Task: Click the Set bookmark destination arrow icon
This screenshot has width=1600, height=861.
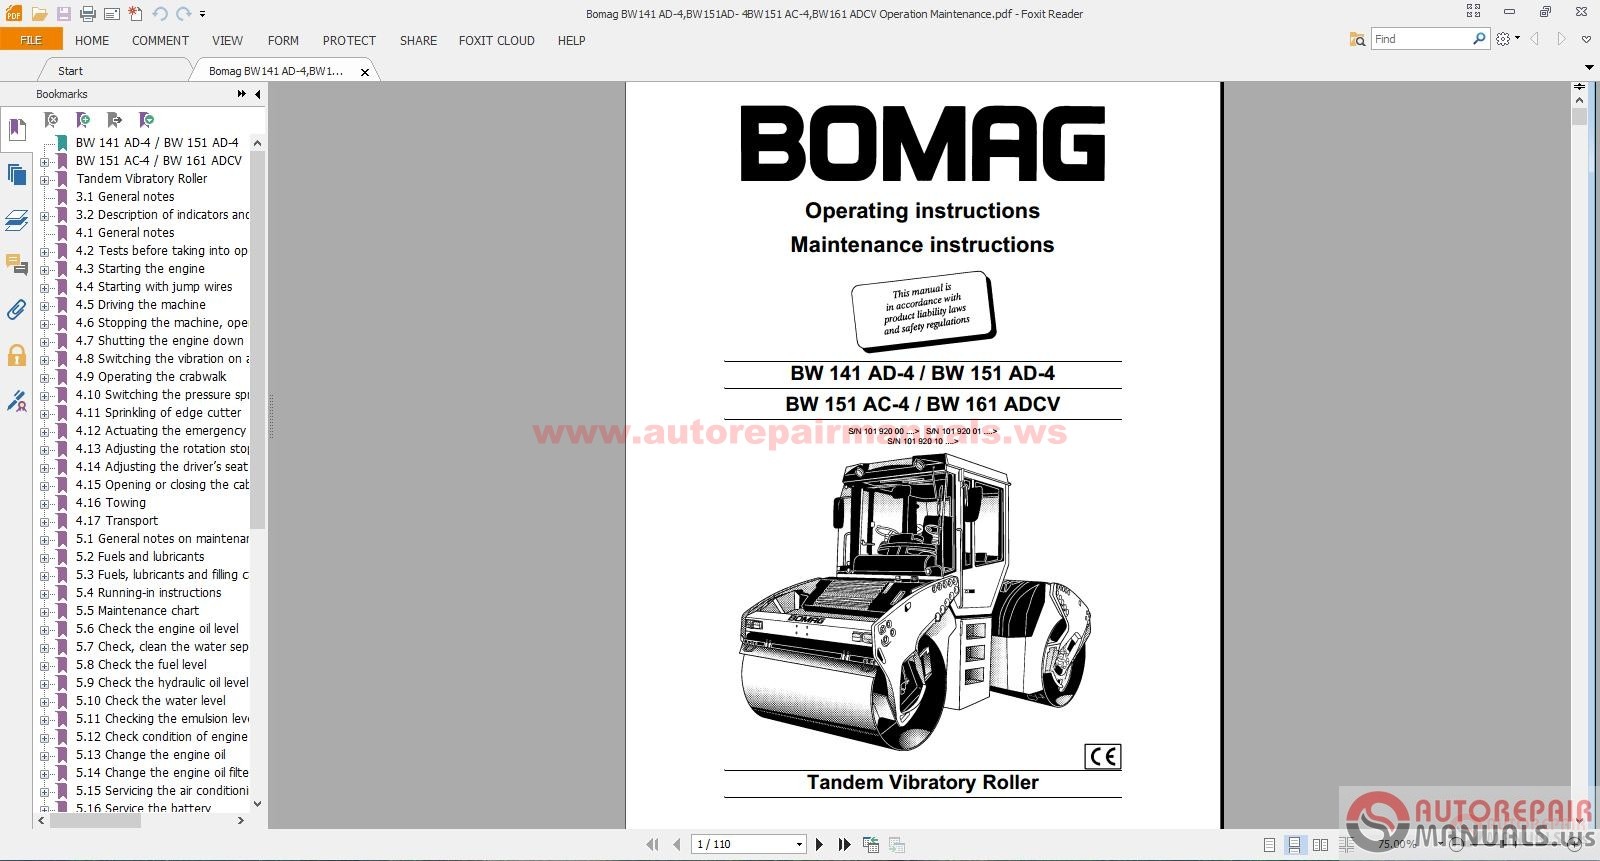Action: (x=115, y=120)
